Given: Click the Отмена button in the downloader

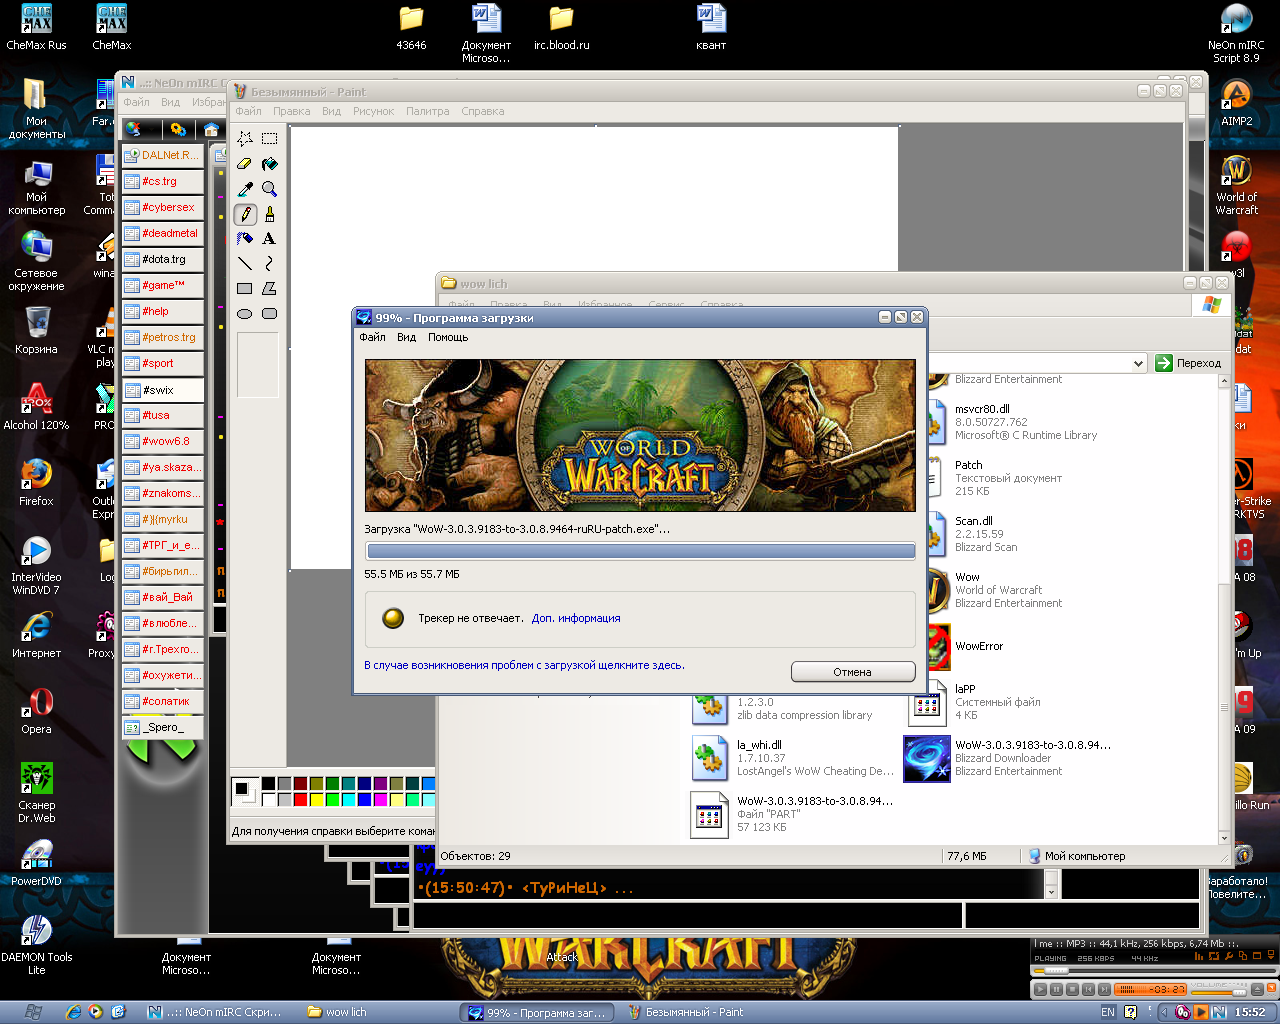Looking at the screenshot, I should 853,672.
